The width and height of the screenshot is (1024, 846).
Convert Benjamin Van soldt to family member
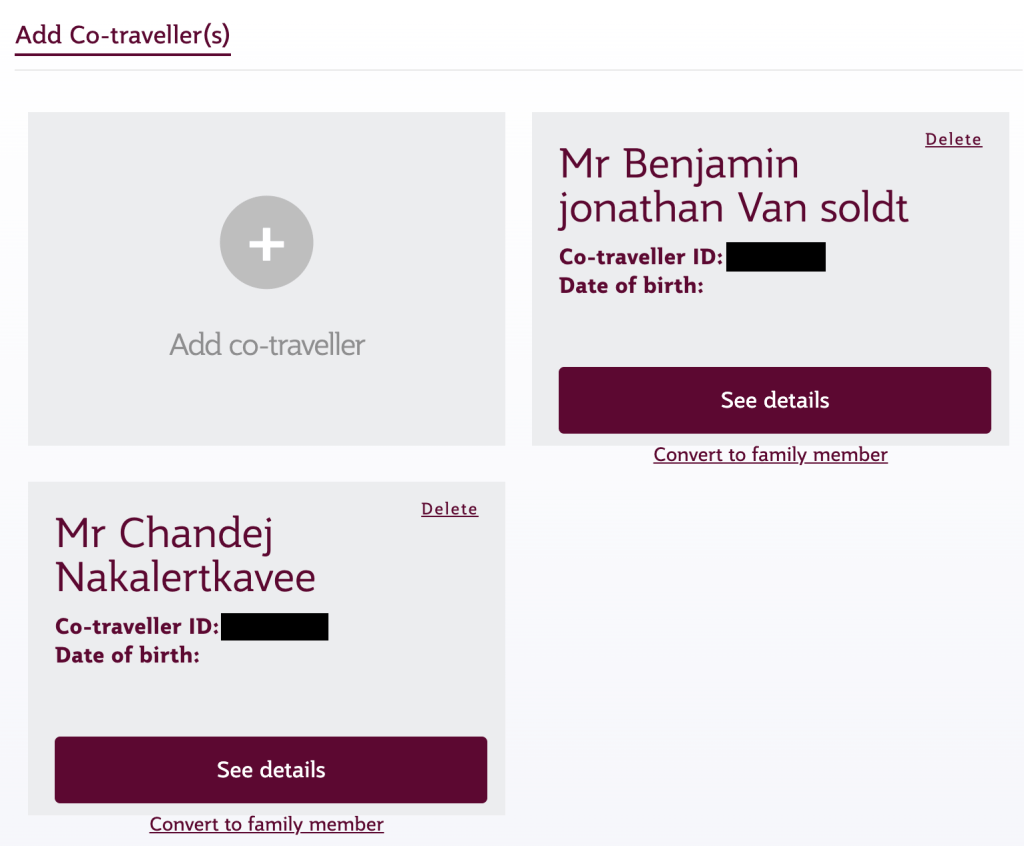[x=770, y=455]
